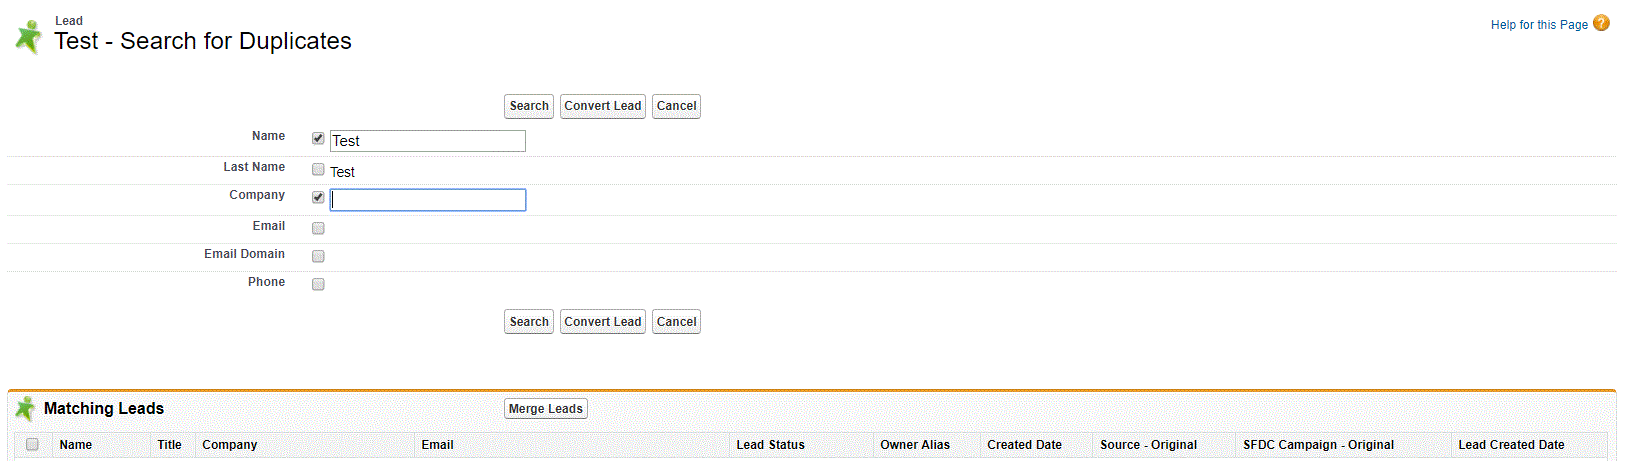Image resolution: width=1628 pixels, height=461 pixels.
Task: Uncheck the Company checkbox
Action: pyautogui.click(x=318, y=197)
